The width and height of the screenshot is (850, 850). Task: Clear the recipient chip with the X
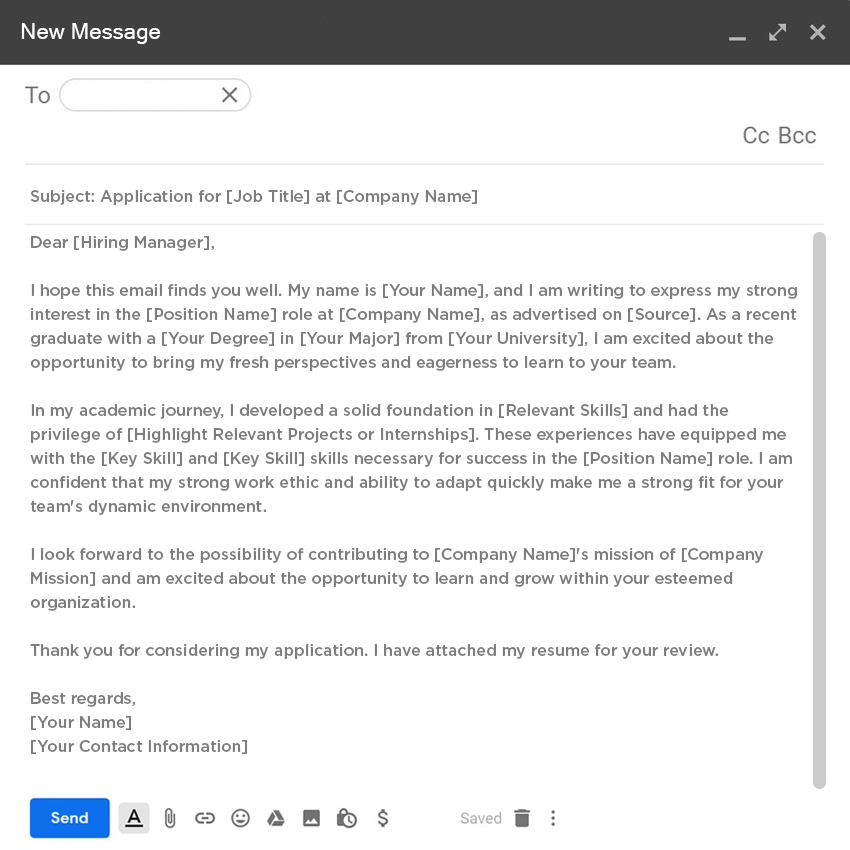point(229,95)
